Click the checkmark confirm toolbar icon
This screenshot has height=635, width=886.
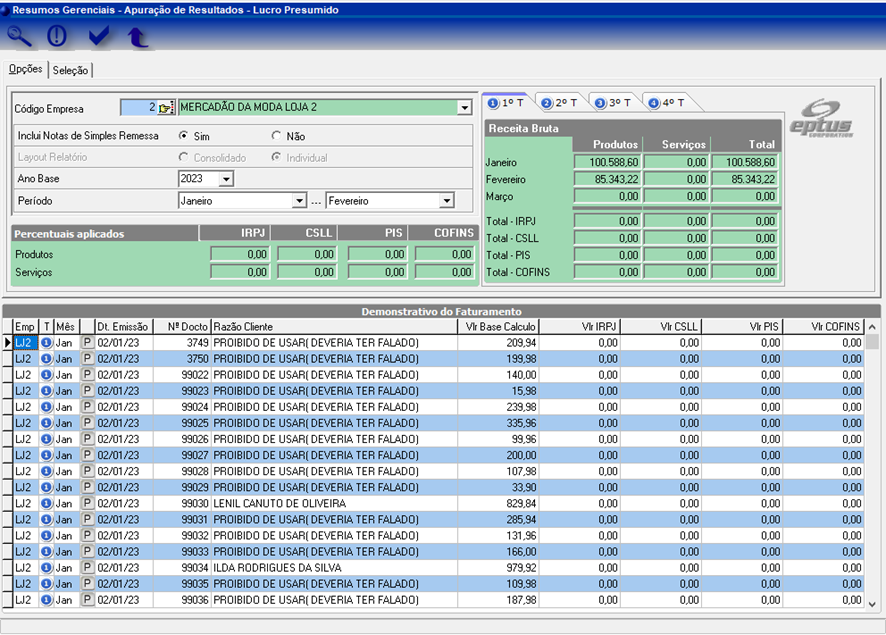coord(98,36)
